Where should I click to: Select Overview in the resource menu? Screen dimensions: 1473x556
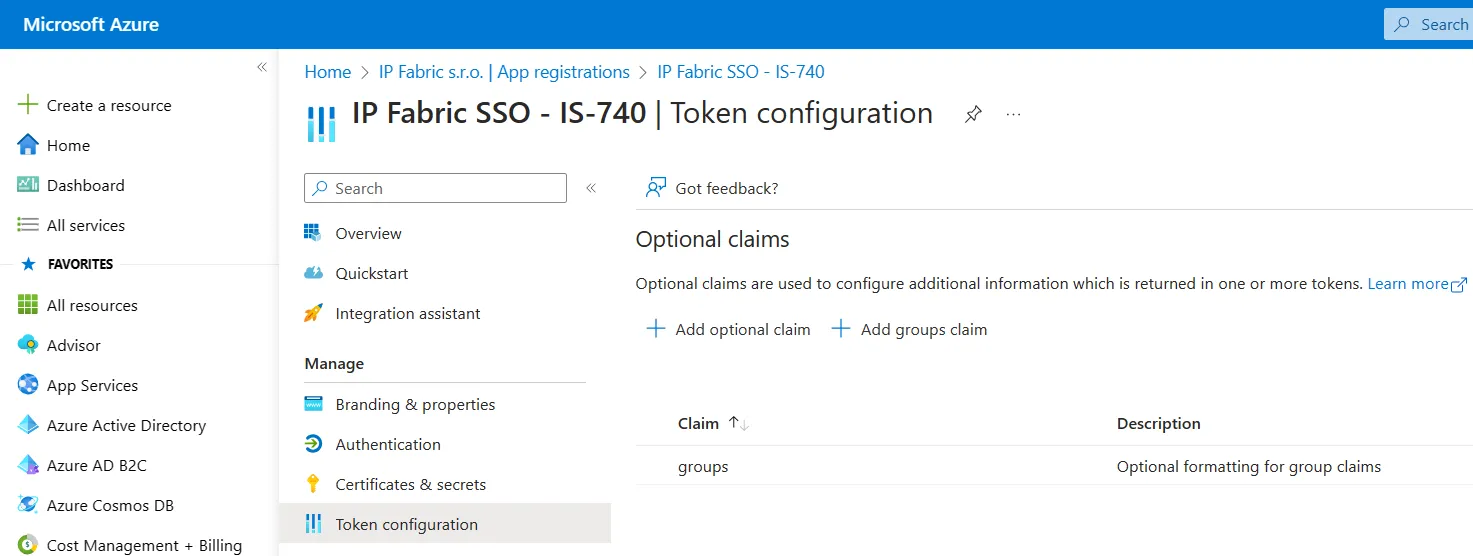point(368,233)
